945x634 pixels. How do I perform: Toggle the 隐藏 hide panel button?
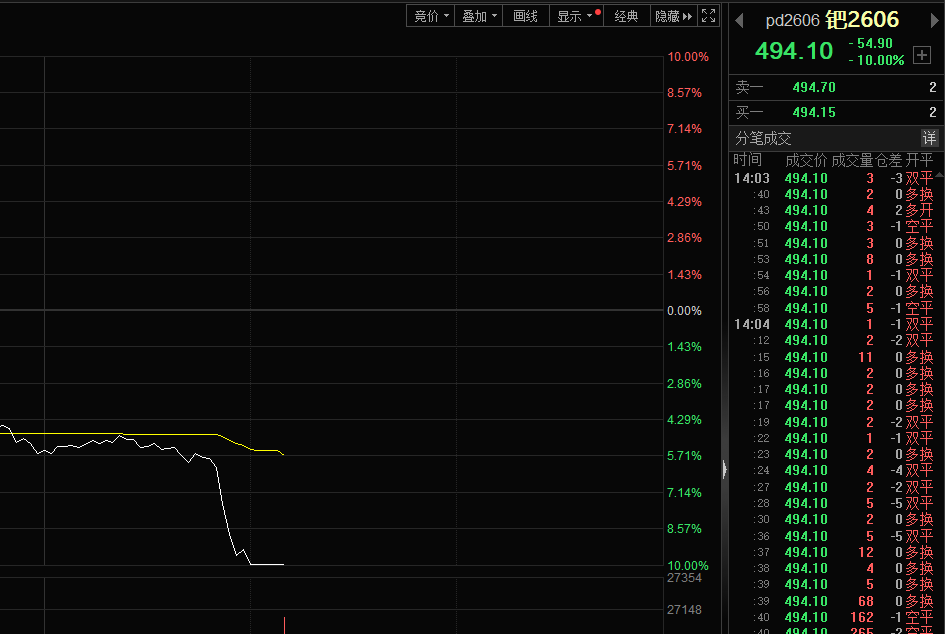tap(672, 16)
